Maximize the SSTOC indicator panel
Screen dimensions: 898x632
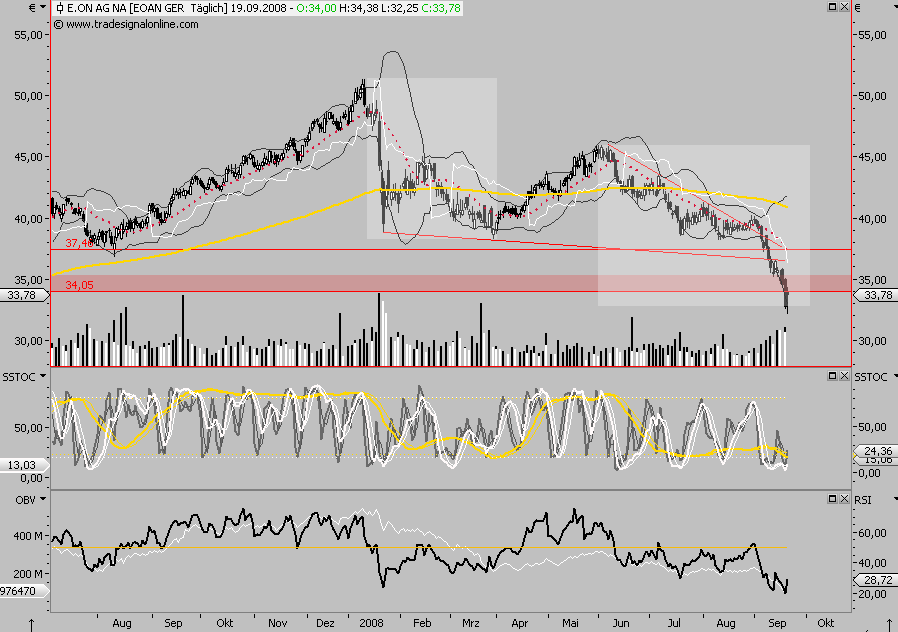(833, 376)
